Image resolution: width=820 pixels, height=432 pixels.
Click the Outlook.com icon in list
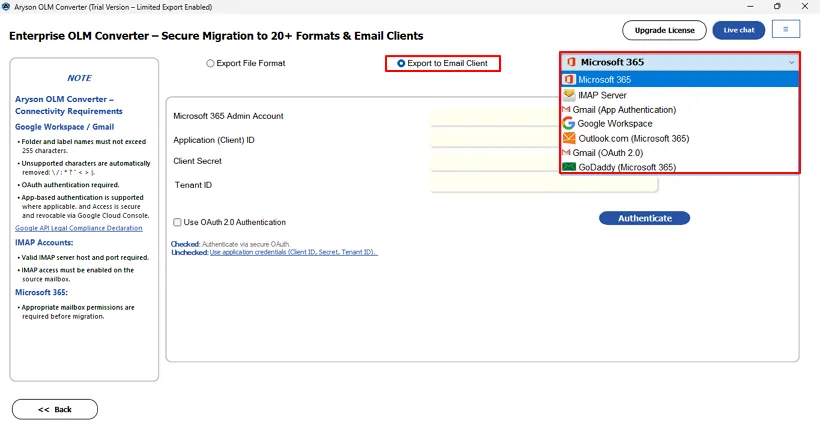569,138
